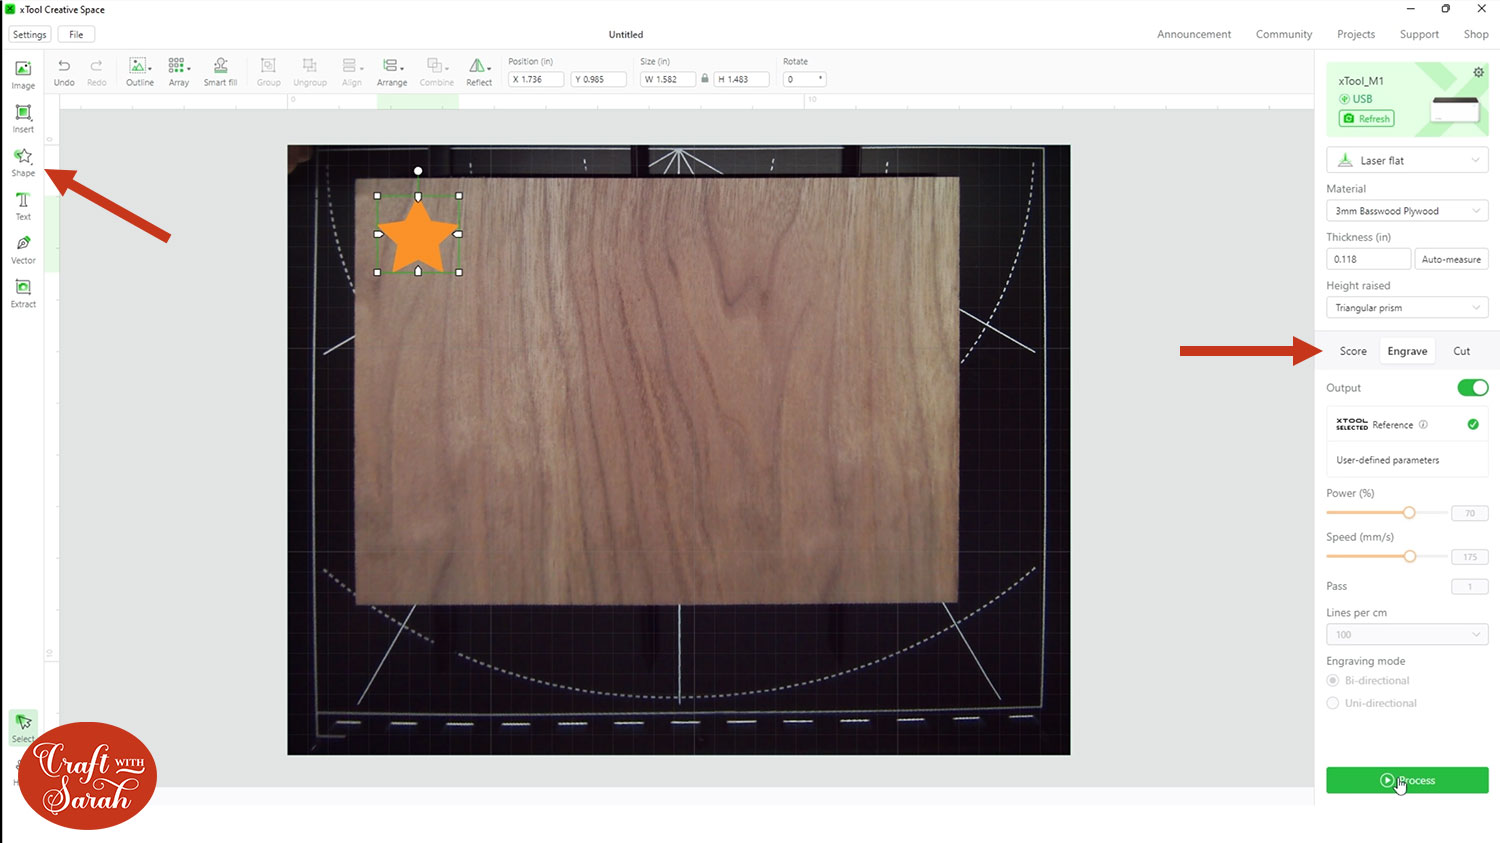Select the orange star shape on canvas
Image resolution: width=1500 pixels, height=843 pixels.
point(418,237)
